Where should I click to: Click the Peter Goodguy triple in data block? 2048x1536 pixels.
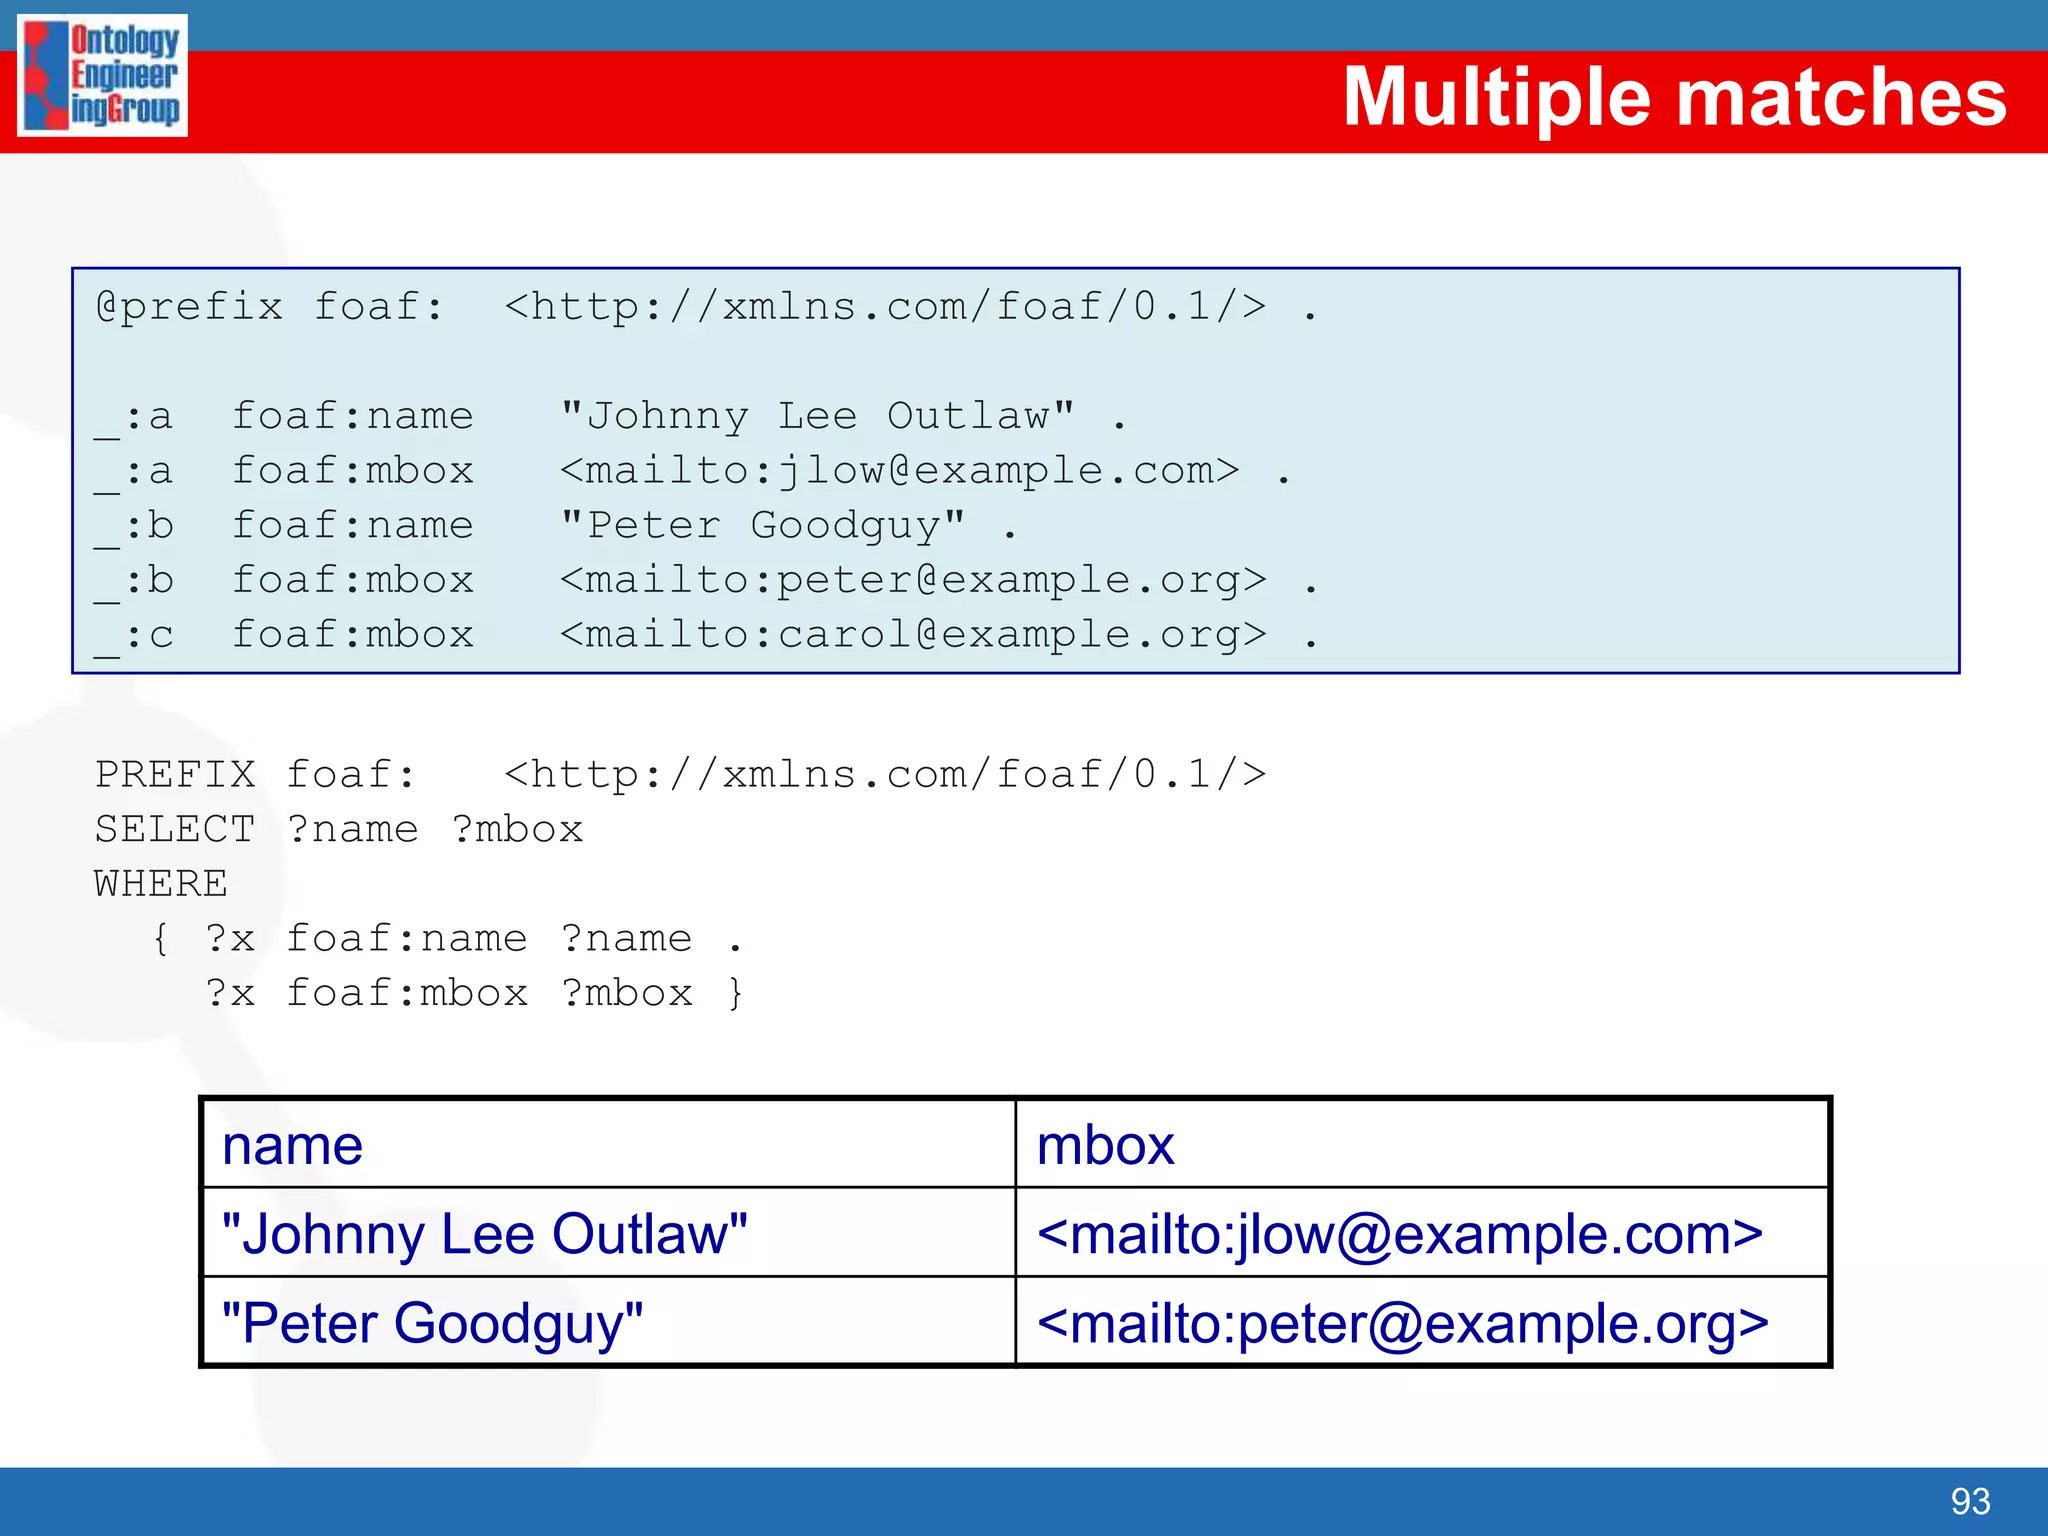555,526
